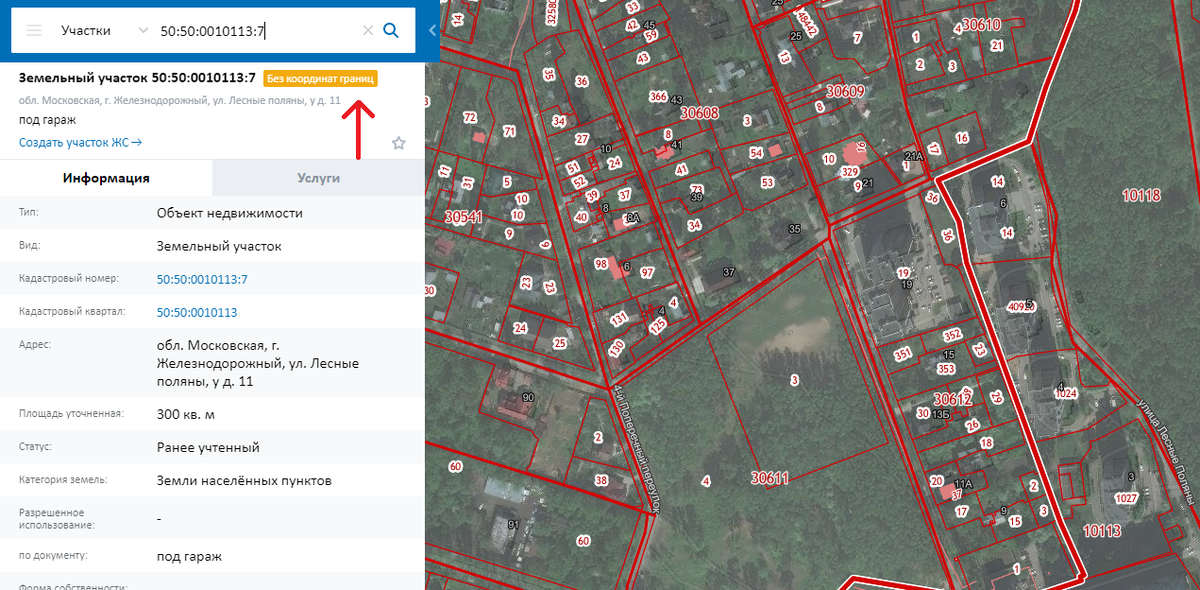The width and height of the screenshot is (1200, 590).
Task: Collapse the side panel with arrow
Action: pos(432,31)
